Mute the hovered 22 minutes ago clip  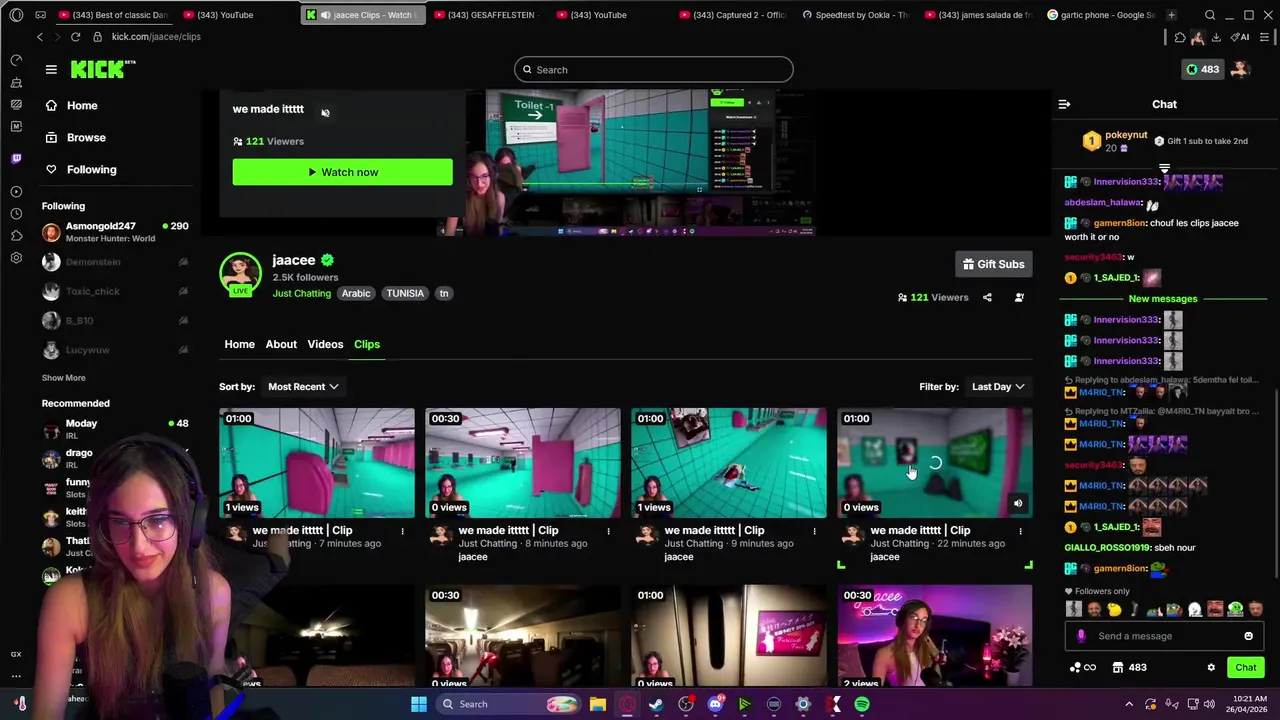coord(1018,504)
